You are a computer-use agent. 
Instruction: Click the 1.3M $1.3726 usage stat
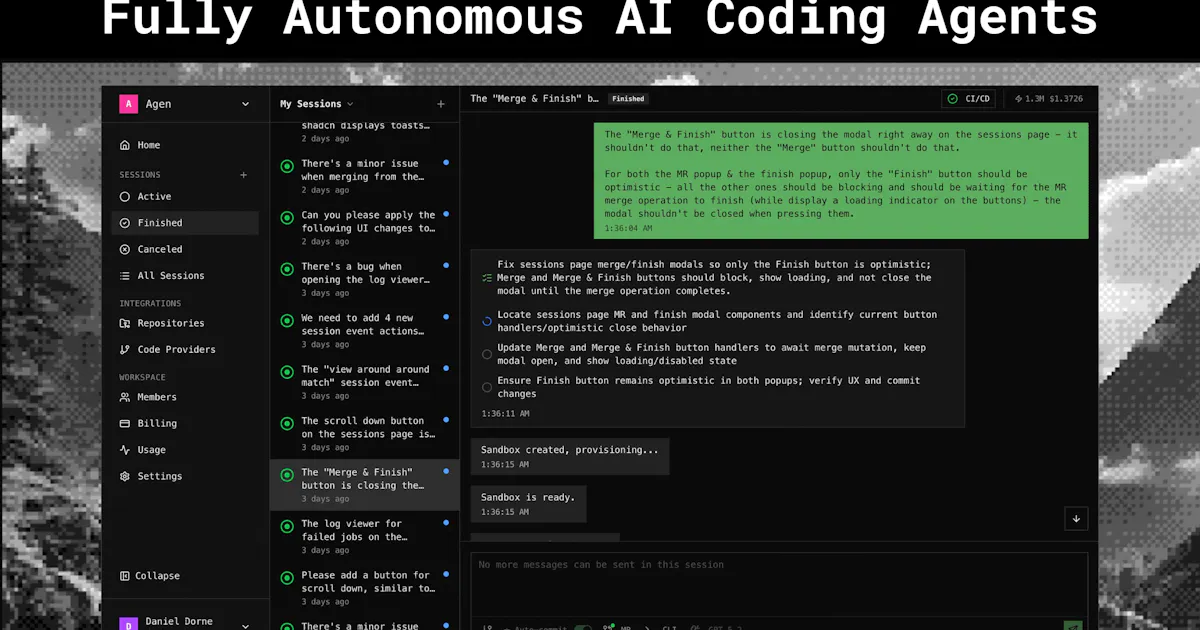1048,99
